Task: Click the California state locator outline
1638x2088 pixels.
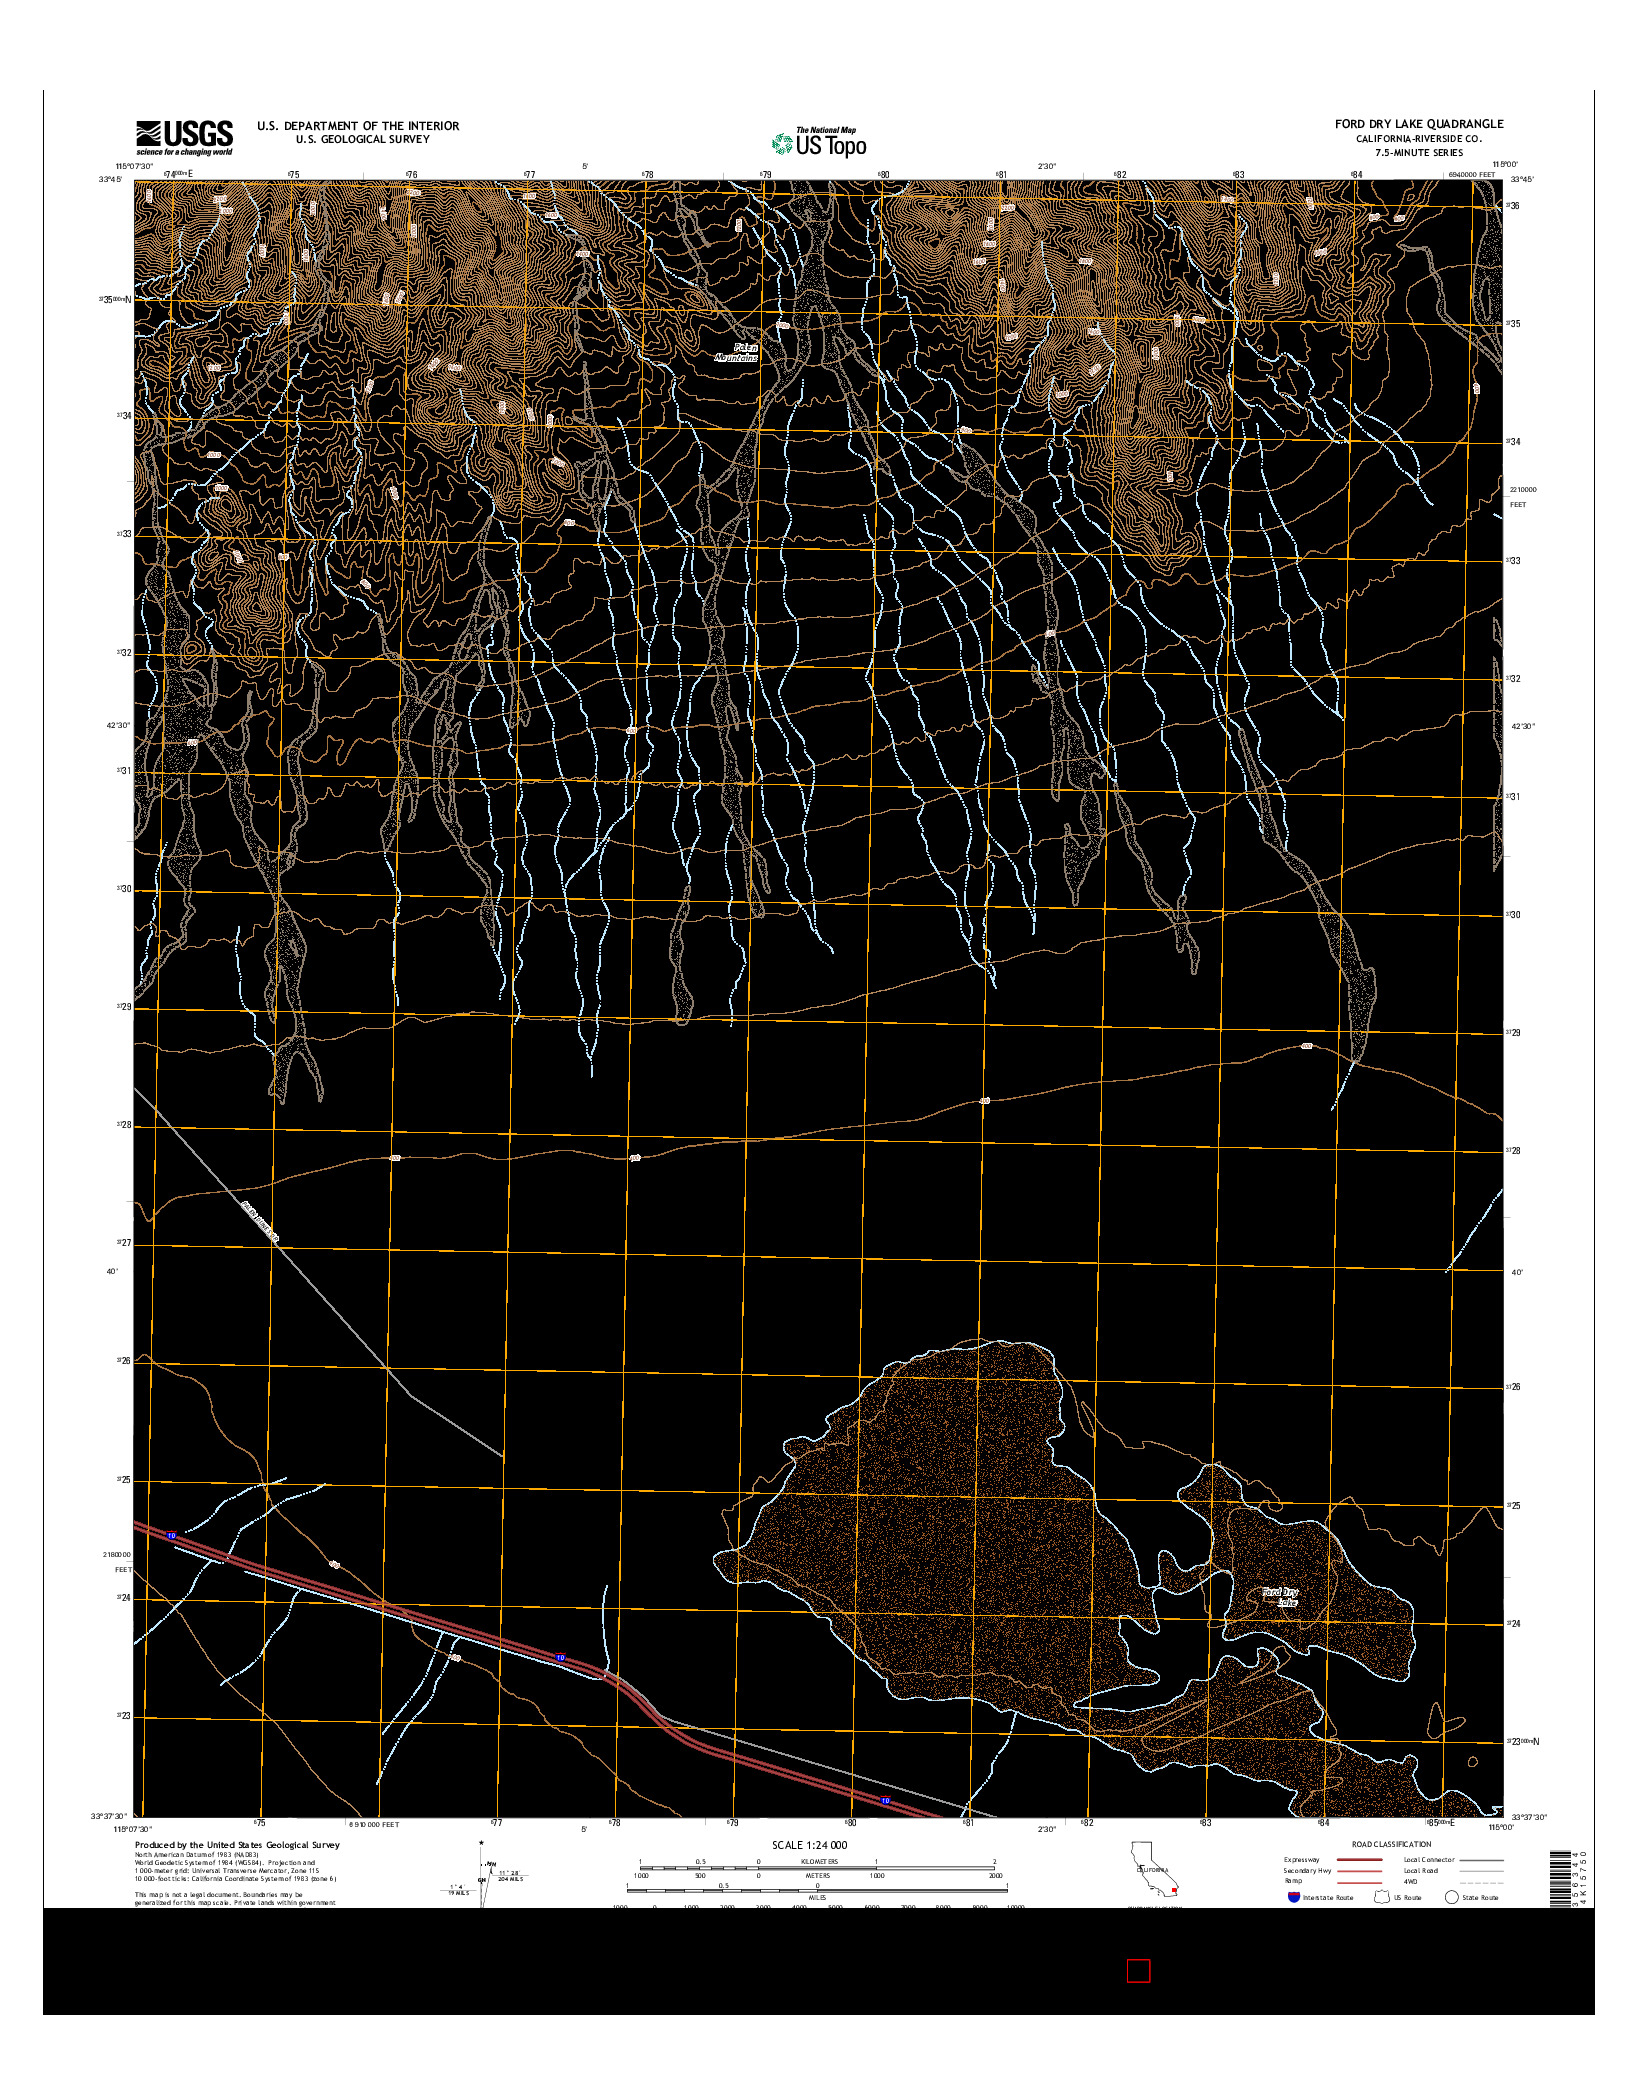Action: click(1154, 1870)
